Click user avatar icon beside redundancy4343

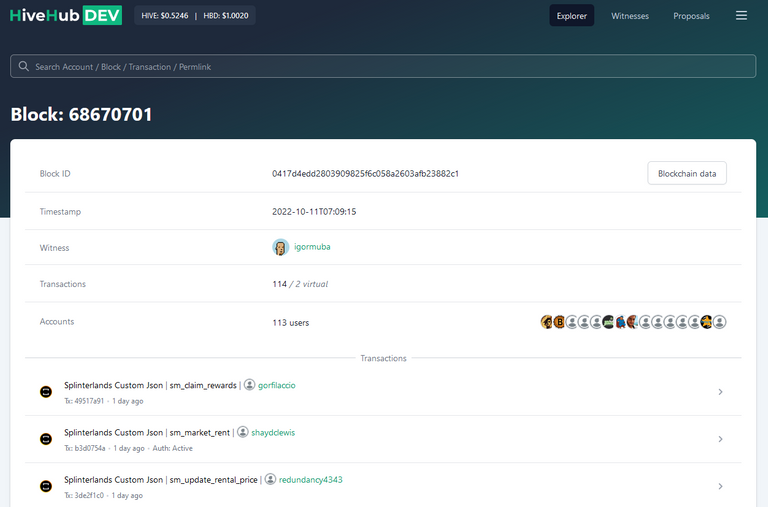[270, 479]
